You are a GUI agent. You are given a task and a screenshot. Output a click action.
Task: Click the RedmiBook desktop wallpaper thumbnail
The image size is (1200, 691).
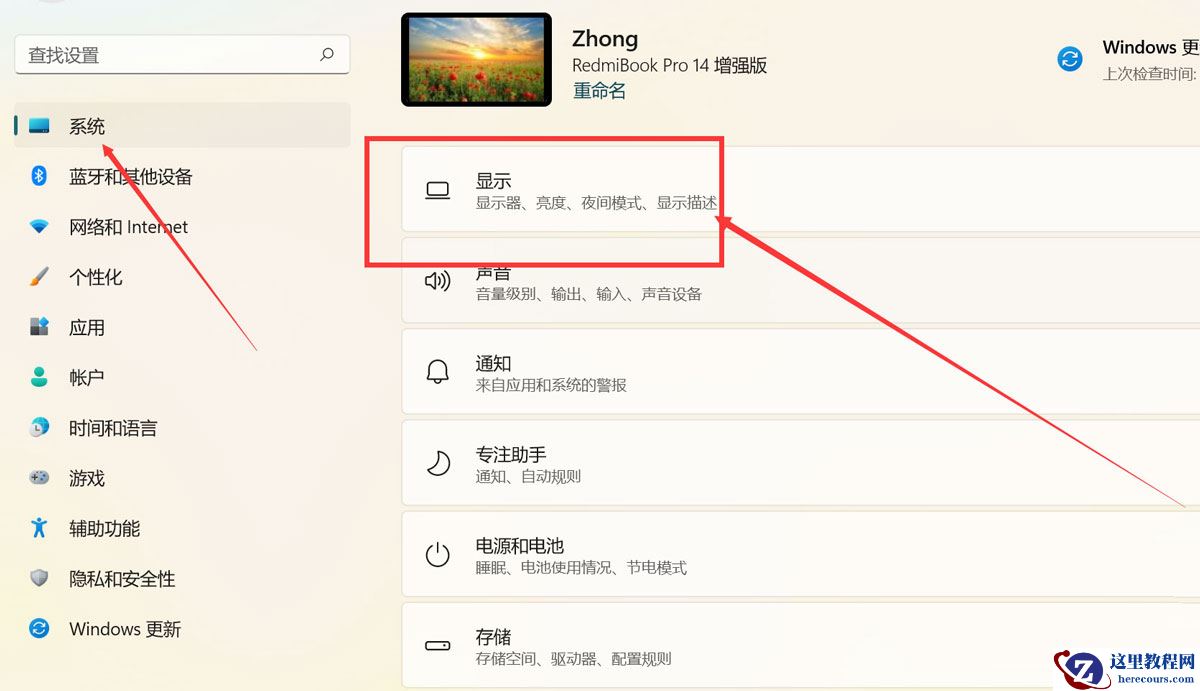476,59
